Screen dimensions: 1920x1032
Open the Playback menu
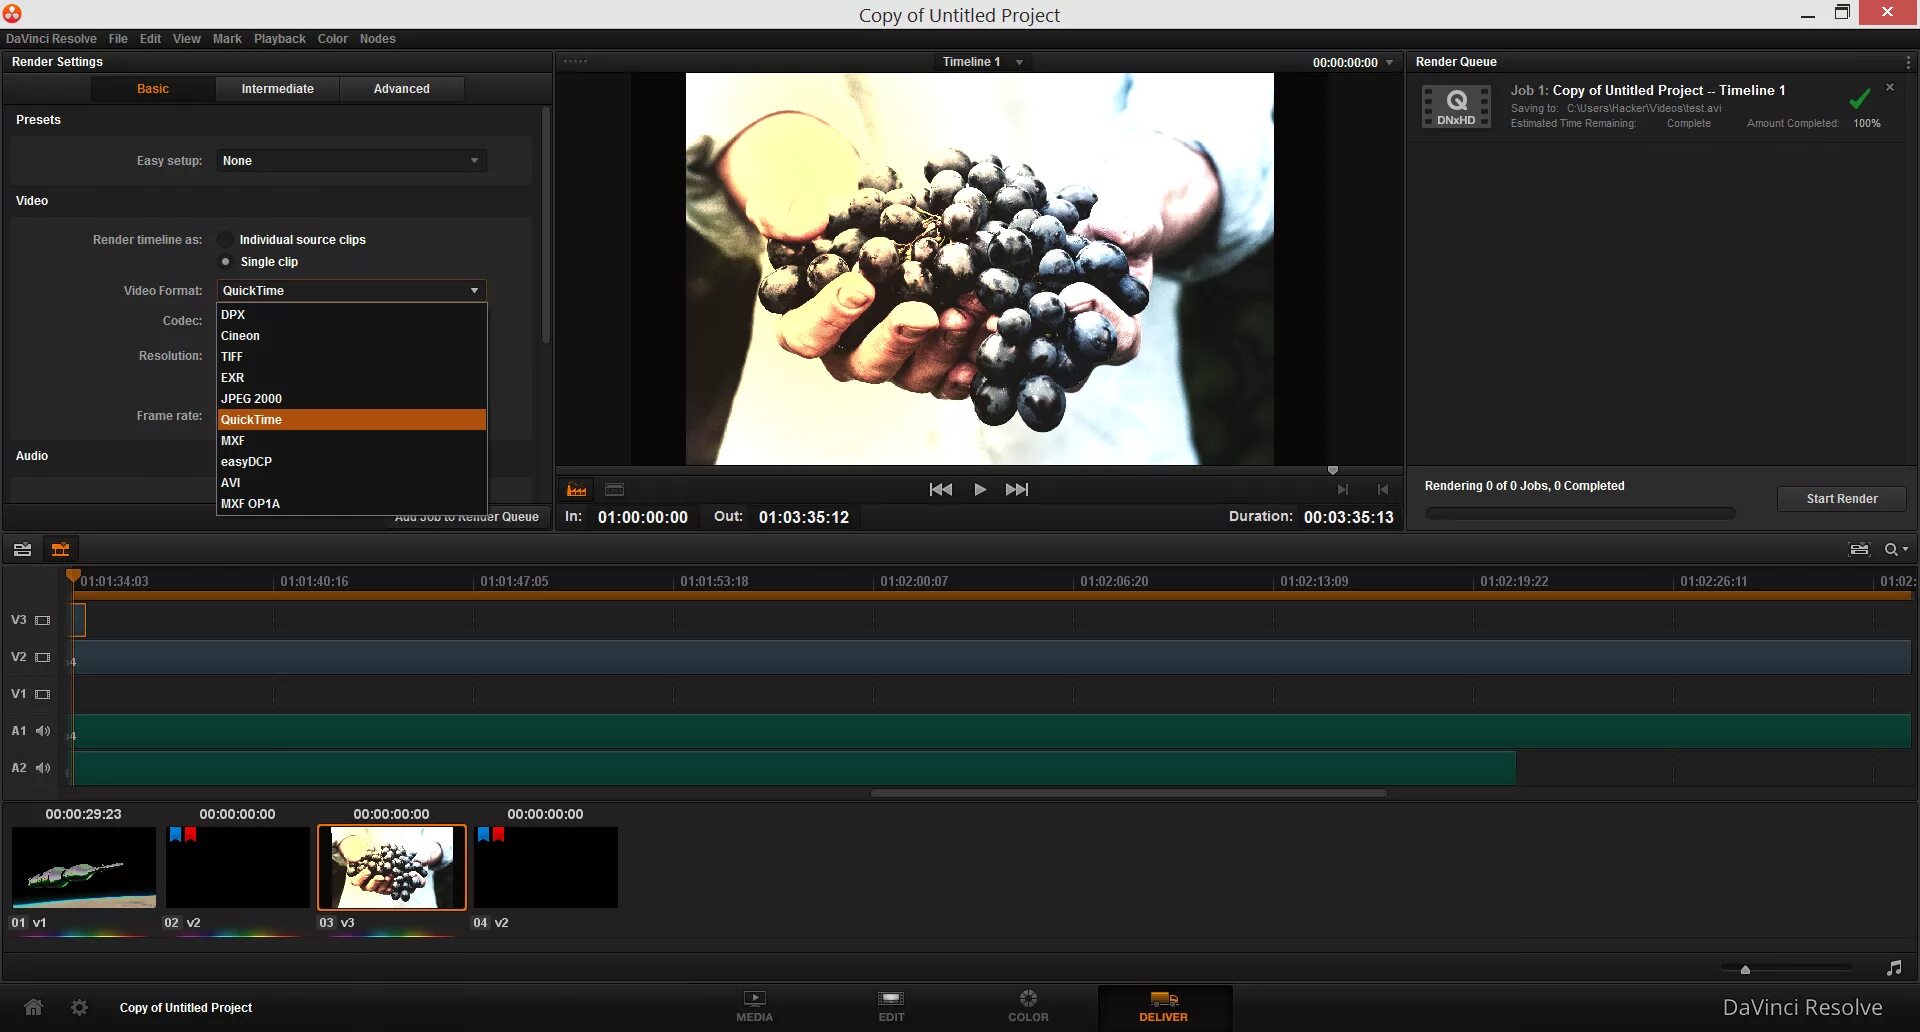pos(280,39)
